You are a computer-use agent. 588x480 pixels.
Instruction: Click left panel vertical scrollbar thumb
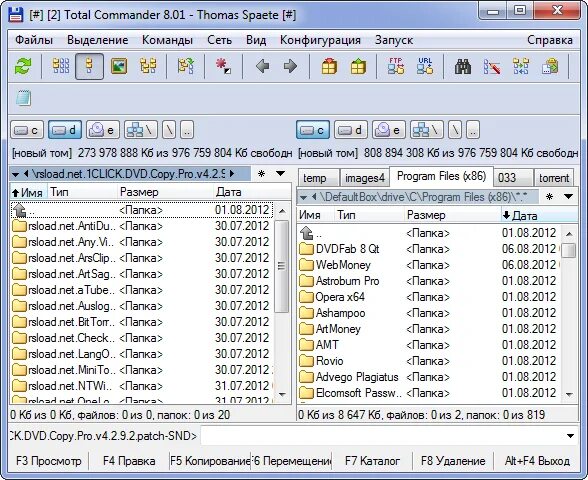click(x=281, y=266)
